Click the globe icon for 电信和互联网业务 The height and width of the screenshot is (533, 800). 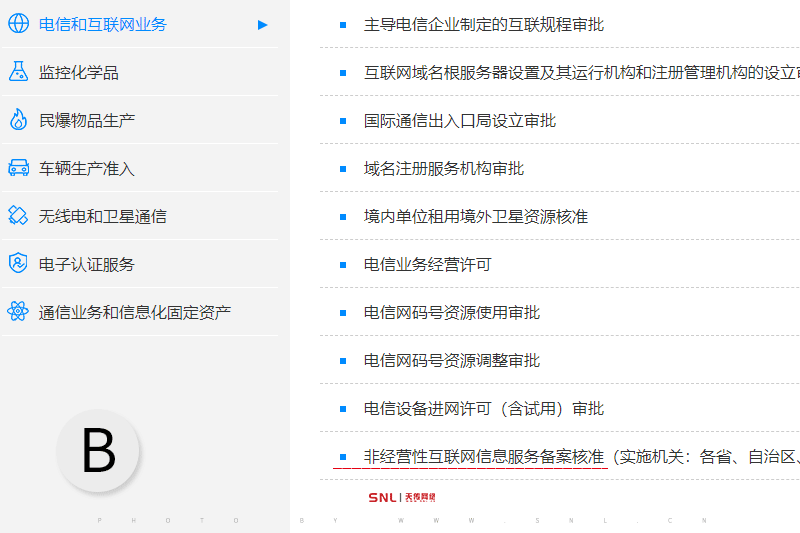18,24
